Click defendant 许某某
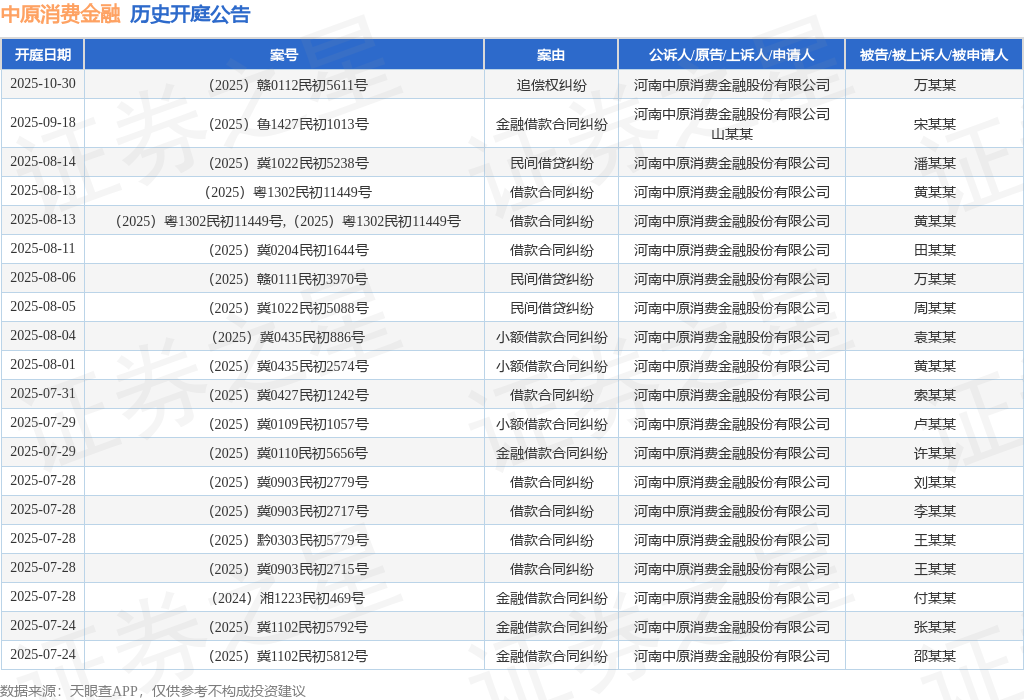The height and width of the screenshot is (700, 1024). [935, 453]
